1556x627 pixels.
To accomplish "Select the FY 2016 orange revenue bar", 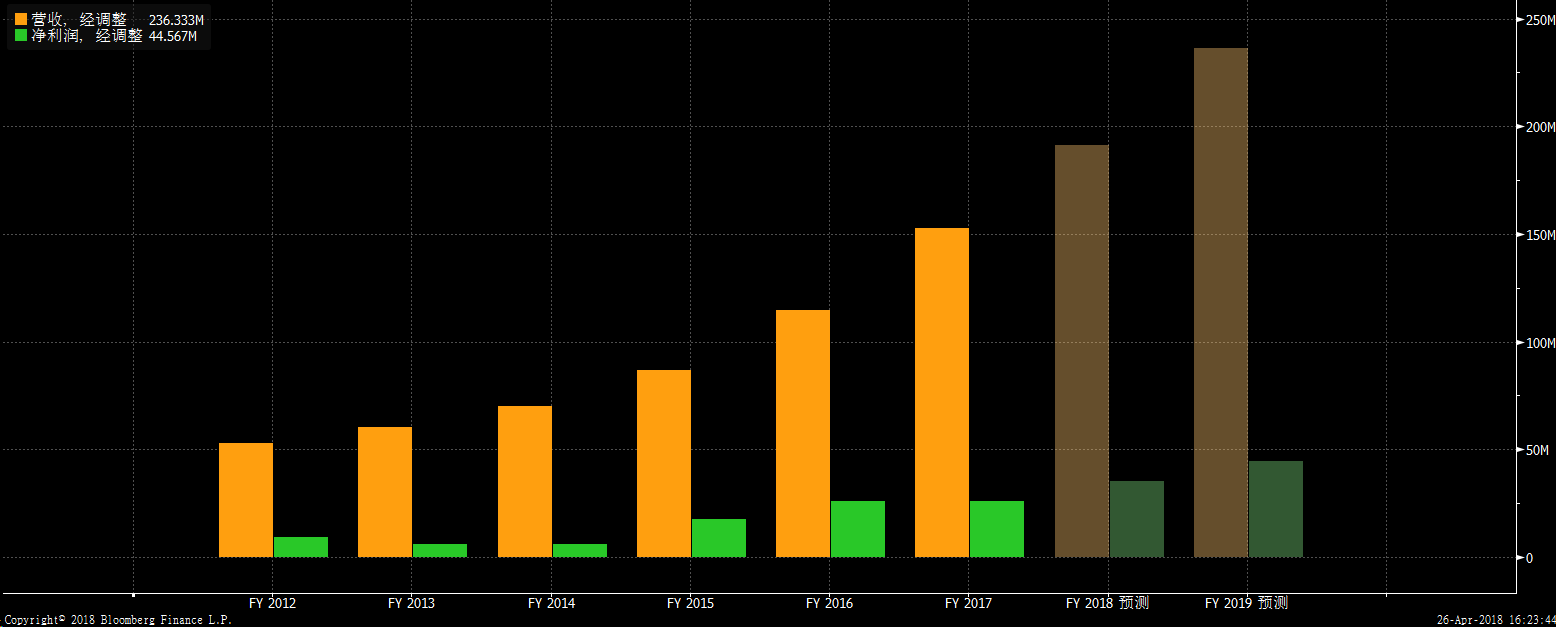I will click(x=802, y=433).
